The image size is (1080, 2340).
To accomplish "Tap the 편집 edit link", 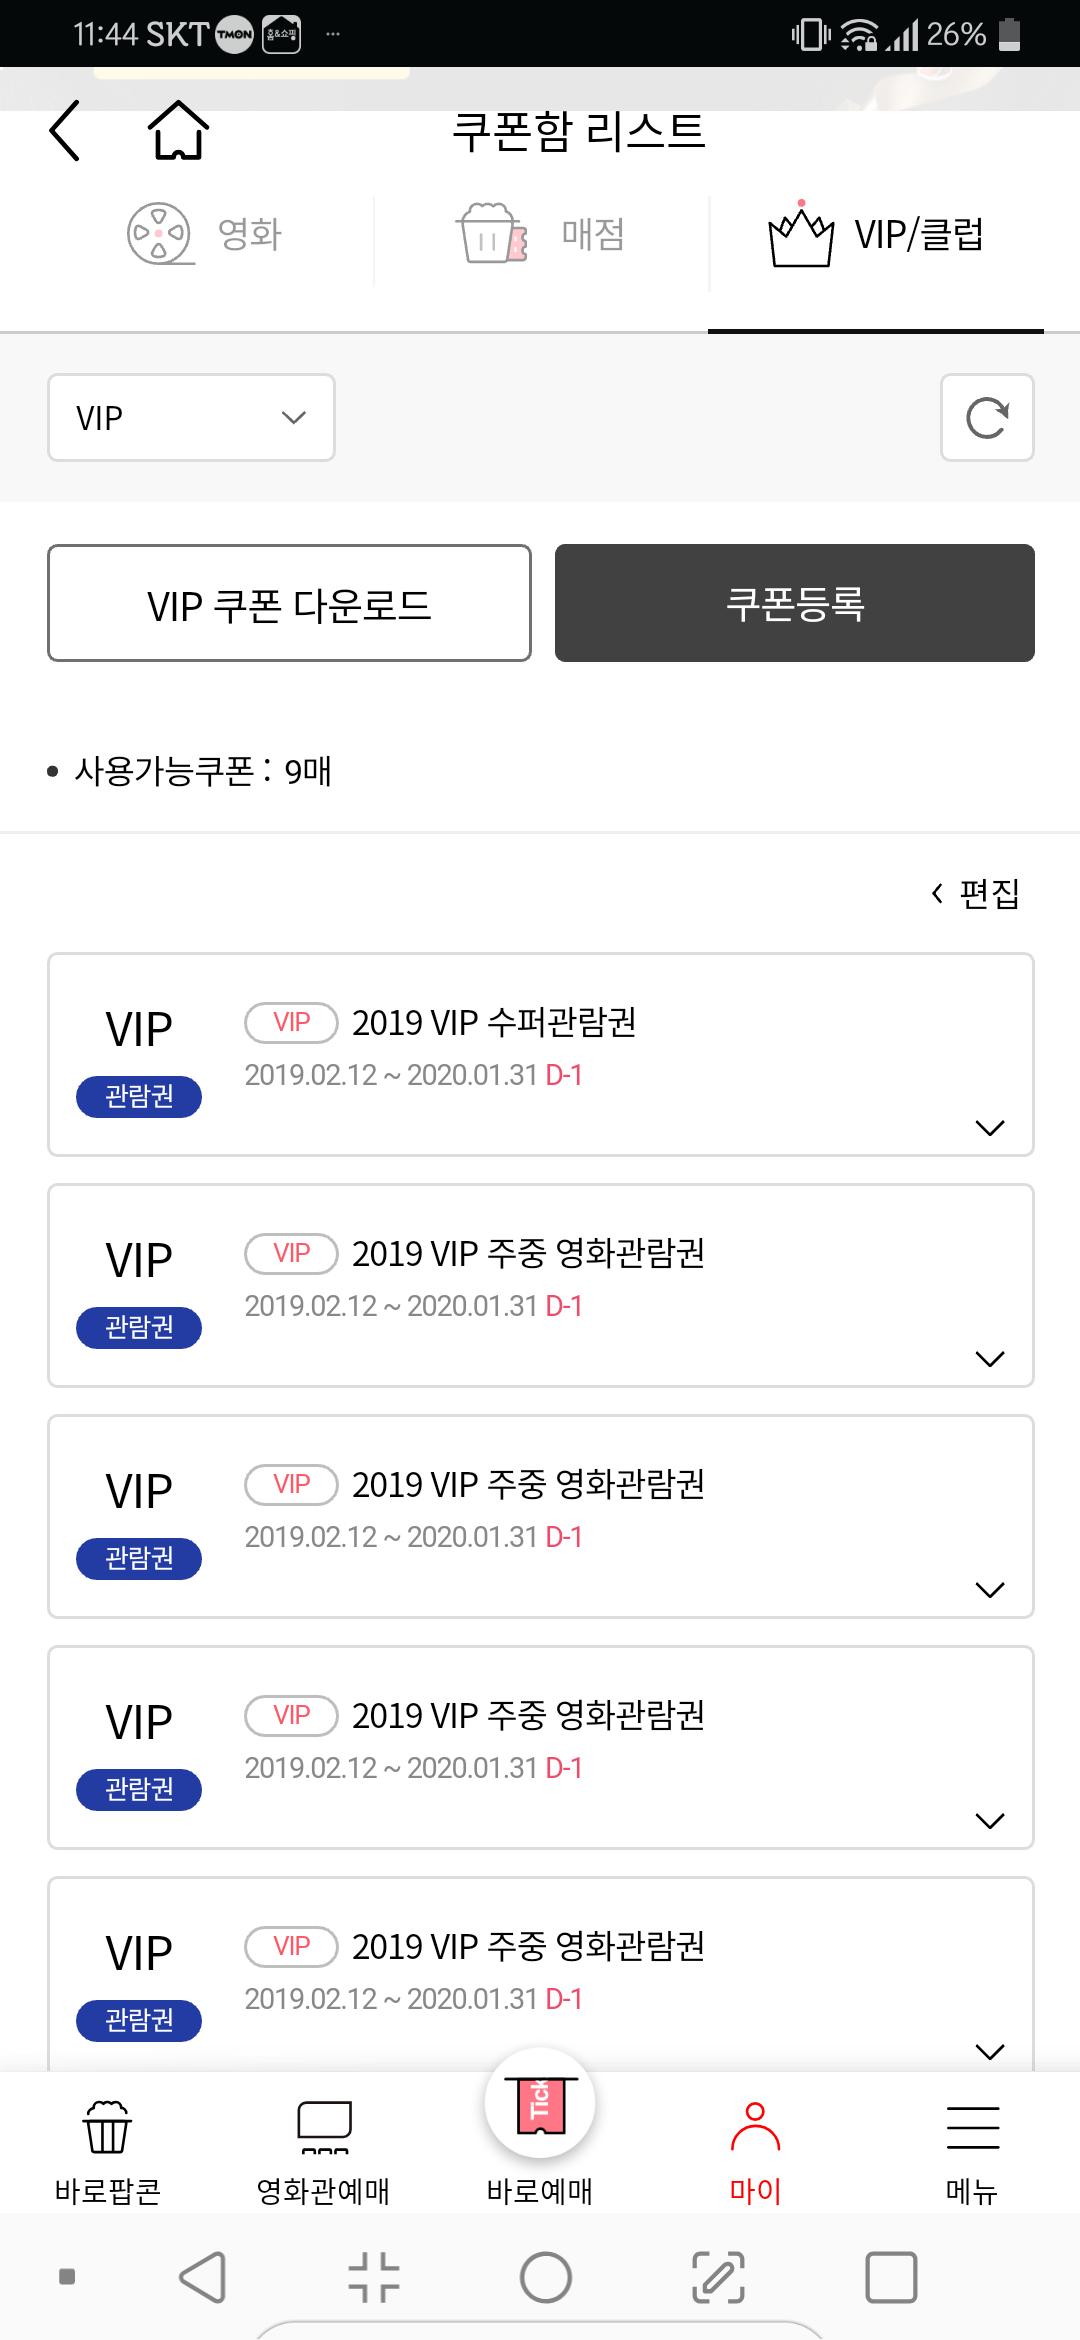I will (x=976, y=893).
